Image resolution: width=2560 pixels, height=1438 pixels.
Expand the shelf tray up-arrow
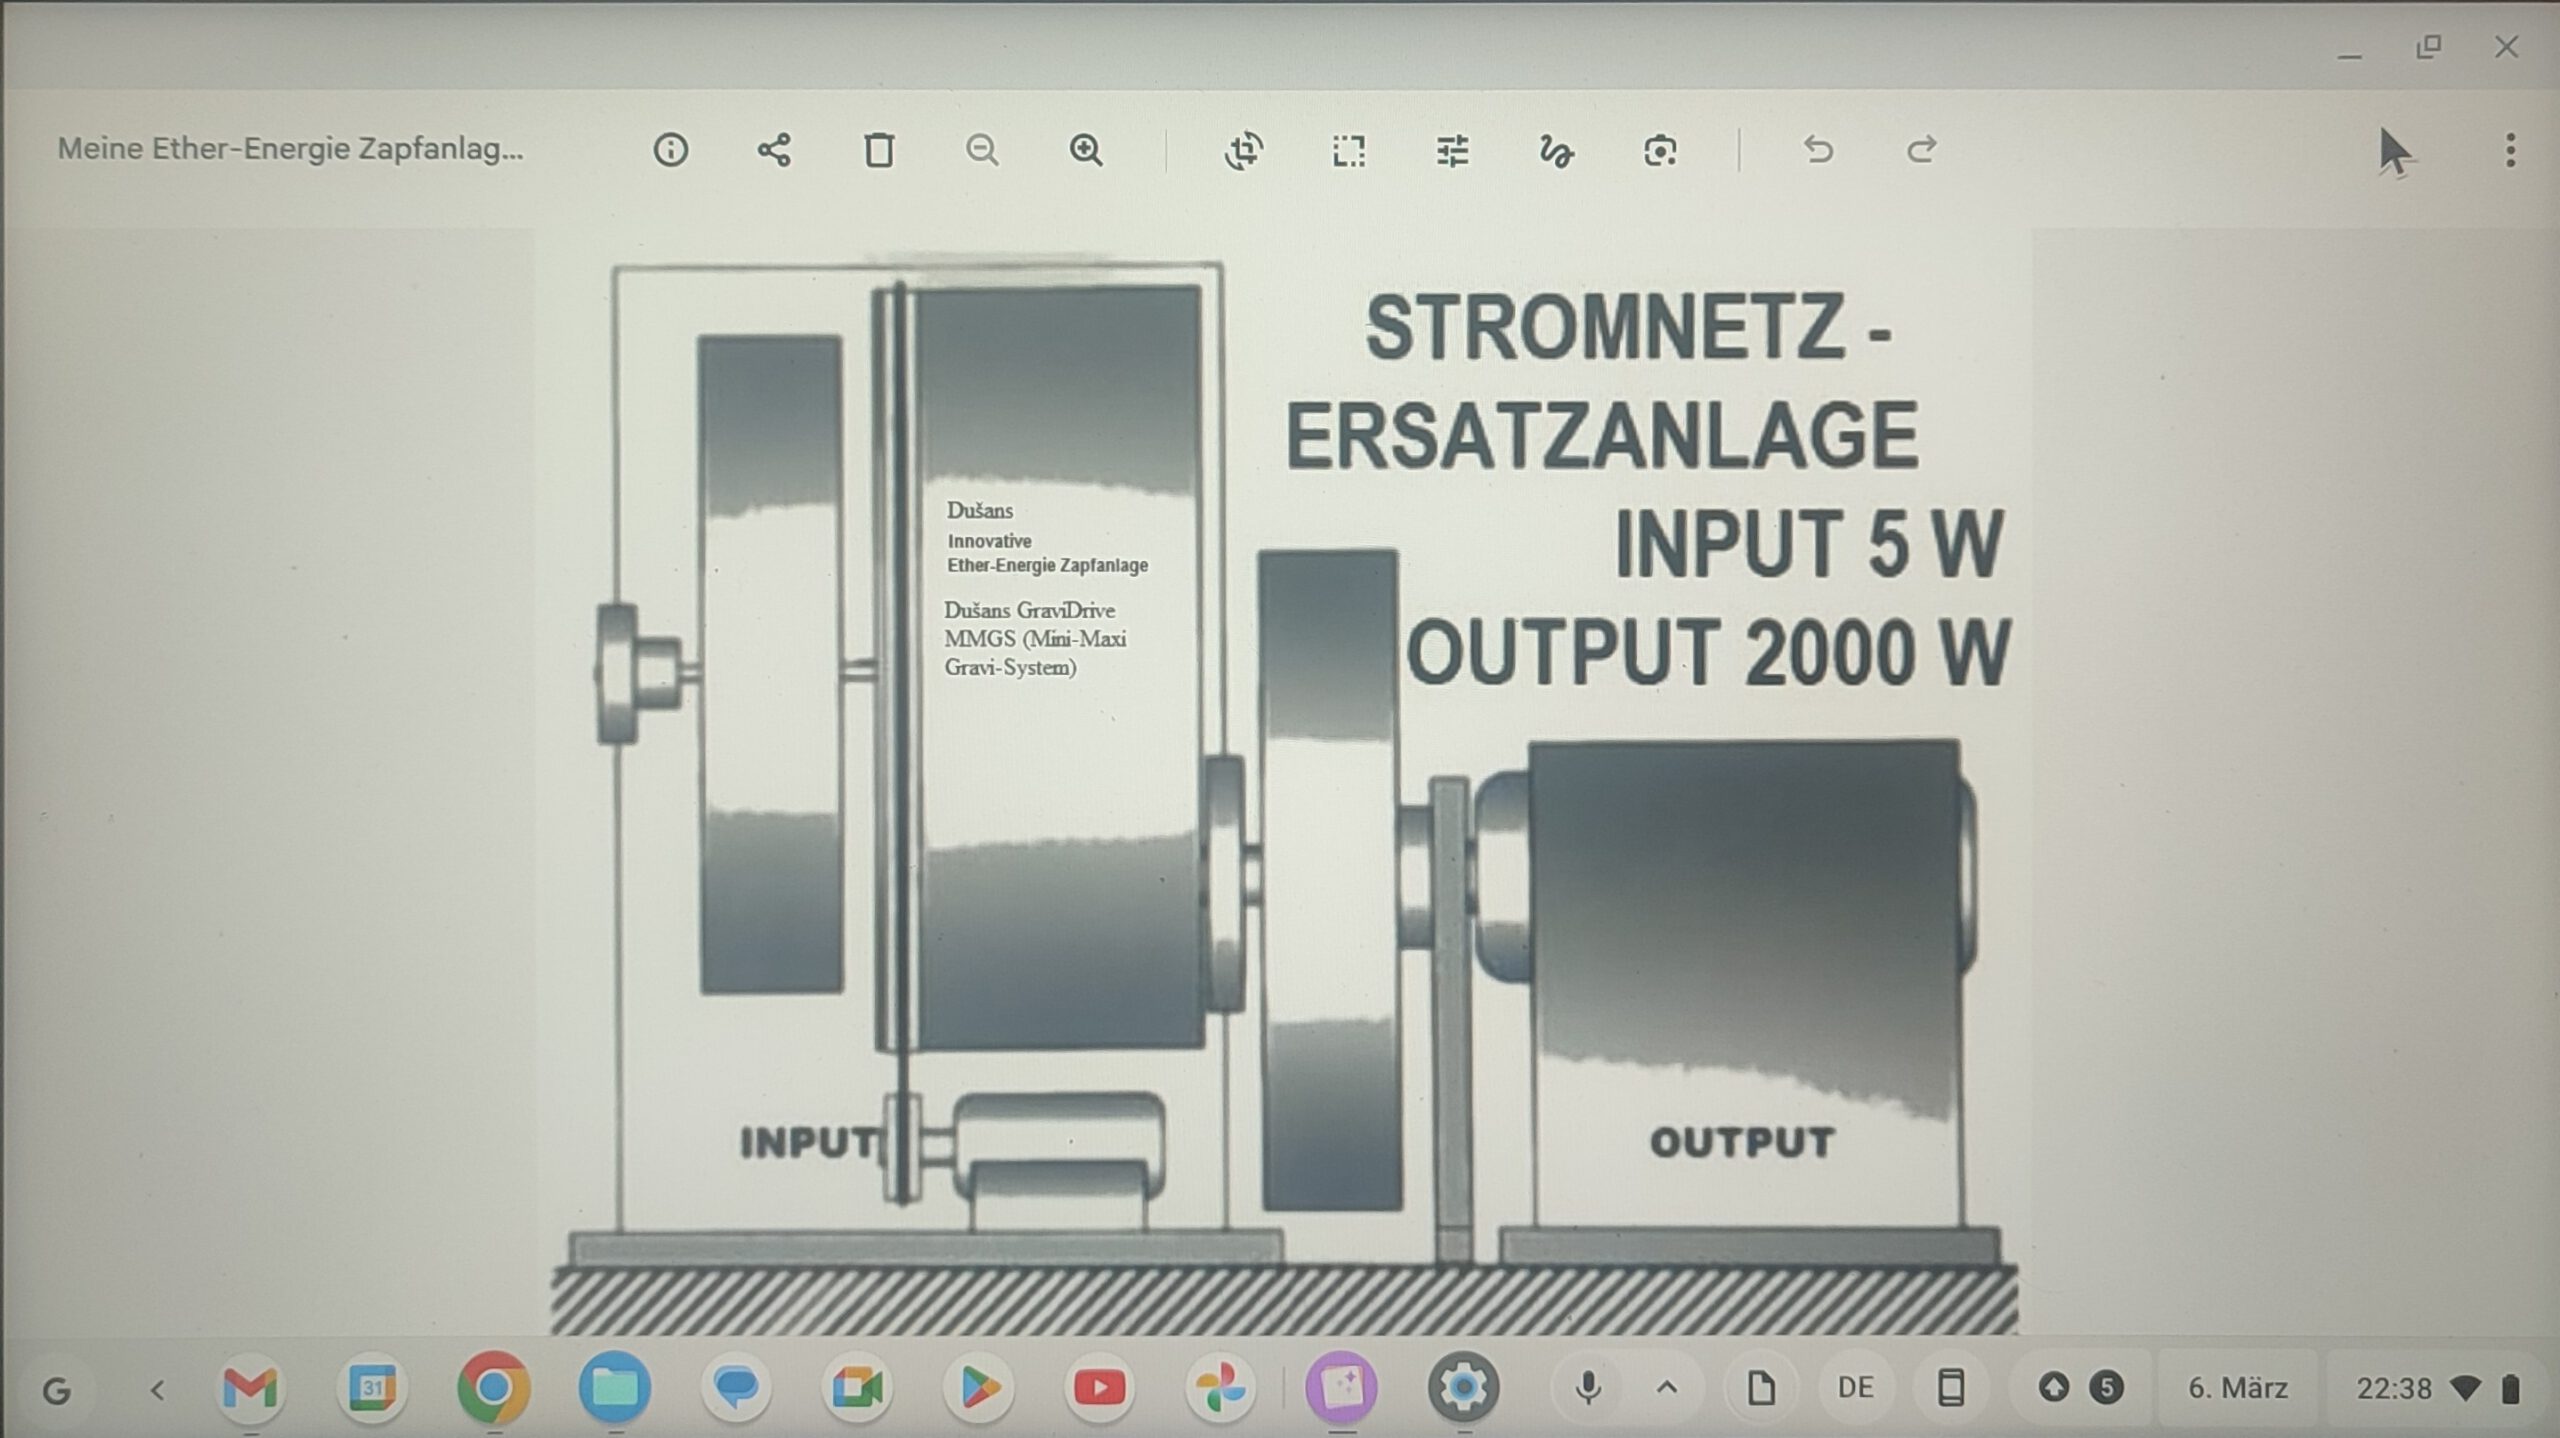coord(1667,1387)
